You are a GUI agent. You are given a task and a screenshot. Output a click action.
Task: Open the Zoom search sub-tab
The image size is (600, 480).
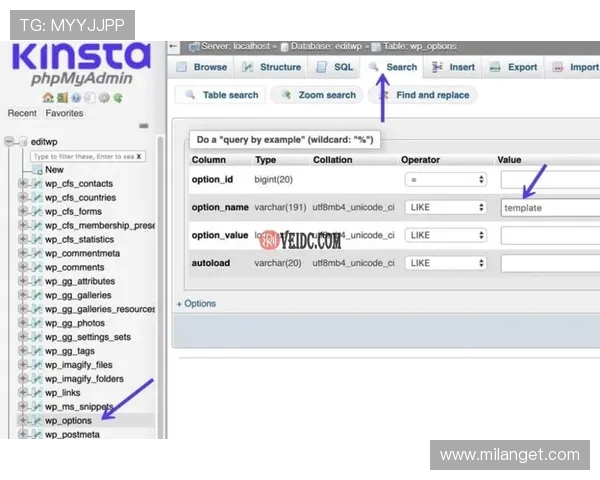(318, 95)
